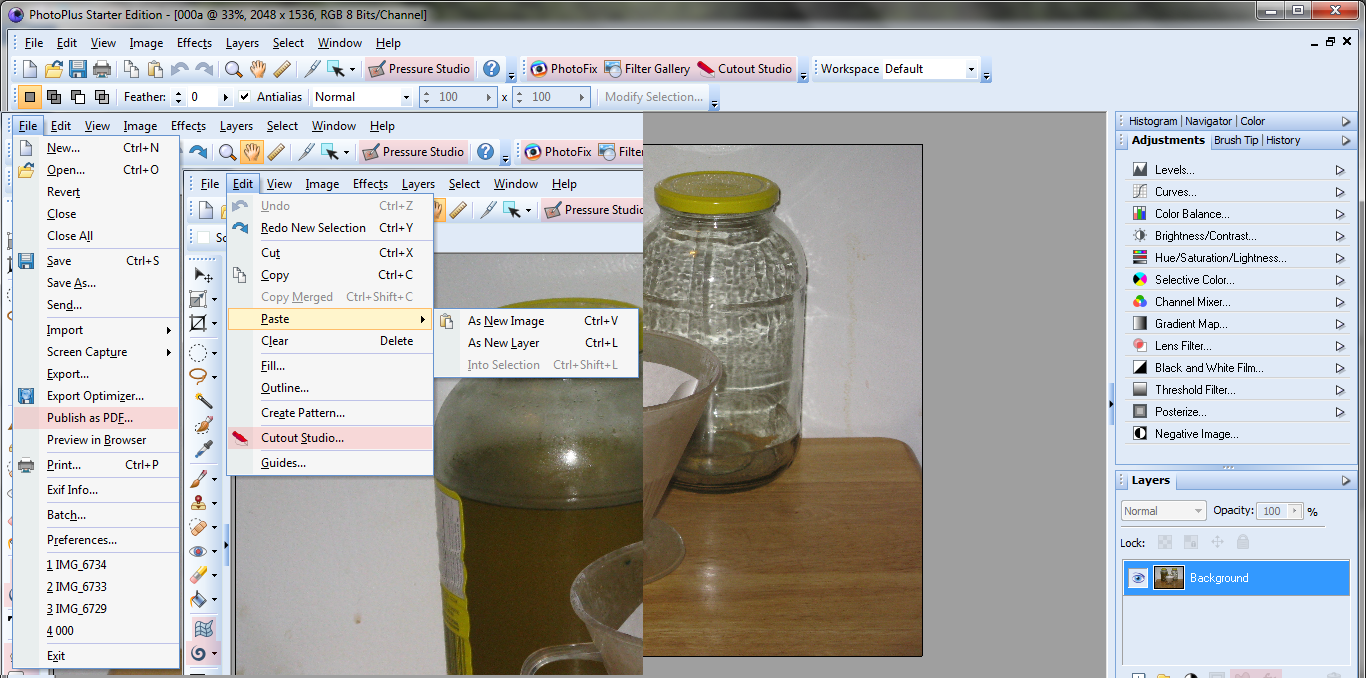Viewport: 1366px width, 678px height.
Task: Click the Color Balance adjustment icon
Action: coord(1140,214)
